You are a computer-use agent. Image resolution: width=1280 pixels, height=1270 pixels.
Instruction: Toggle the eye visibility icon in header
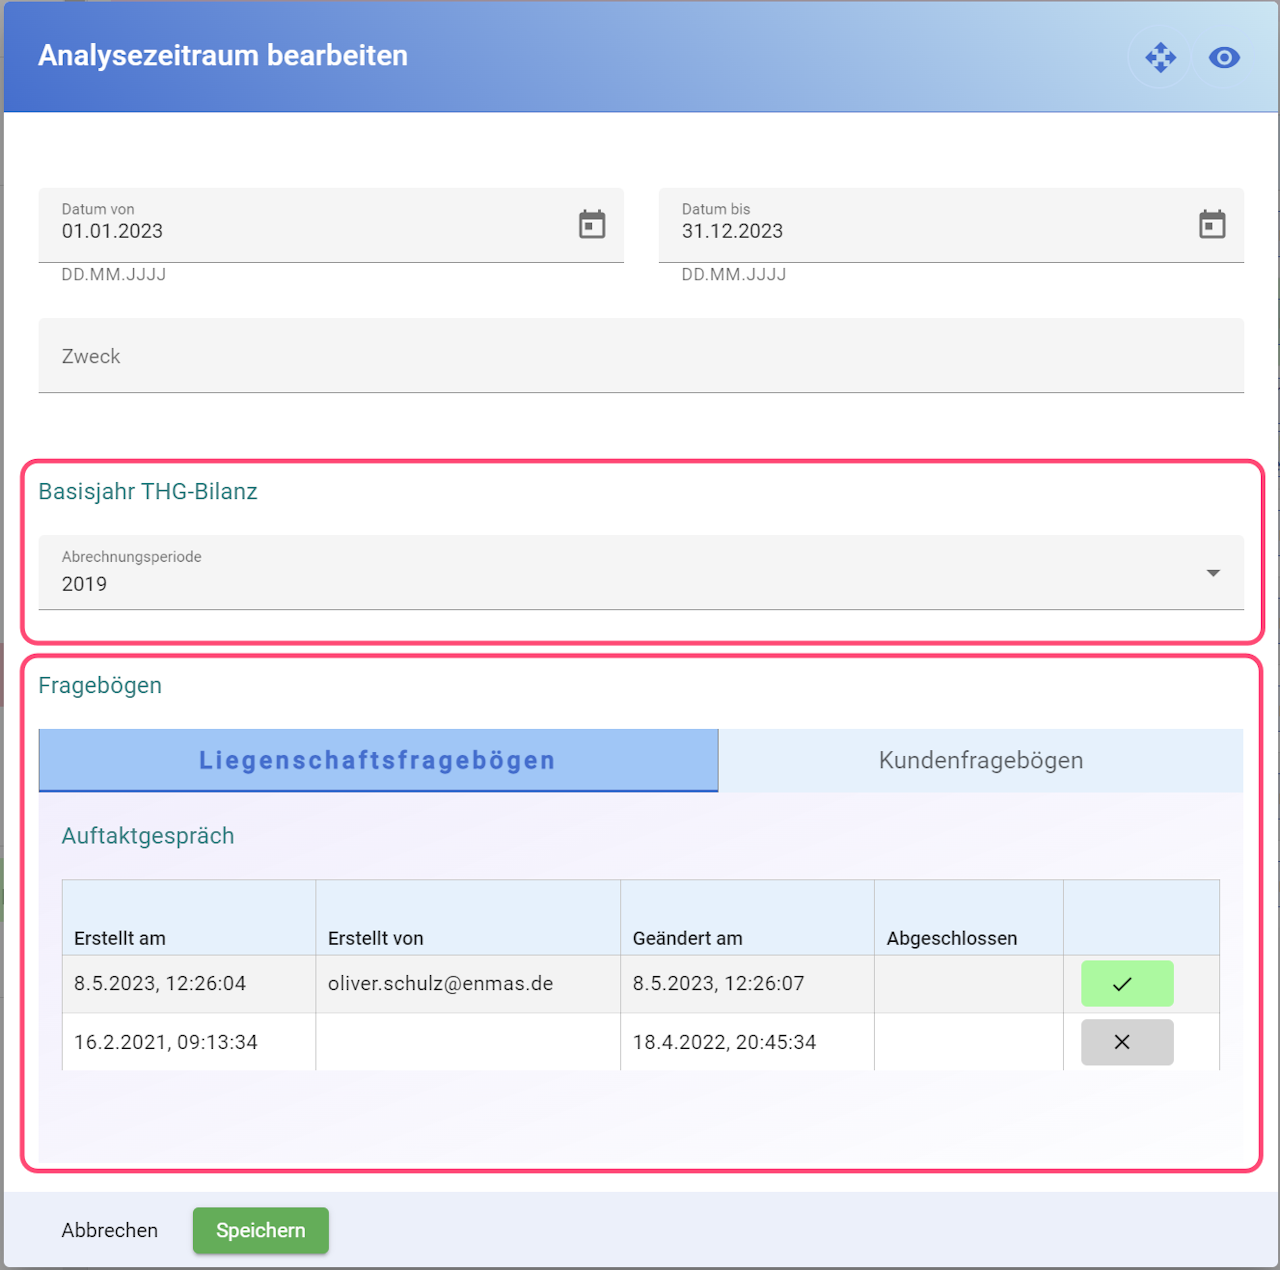click(x=1224, y=57)
